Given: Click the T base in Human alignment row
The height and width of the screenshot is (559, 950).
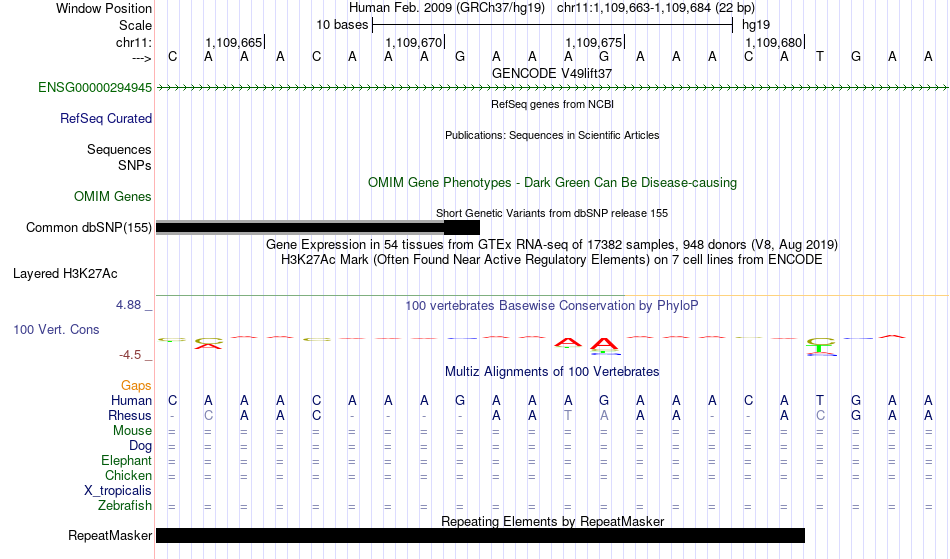Looking at the screenshot, I should [x=820, y=400].
